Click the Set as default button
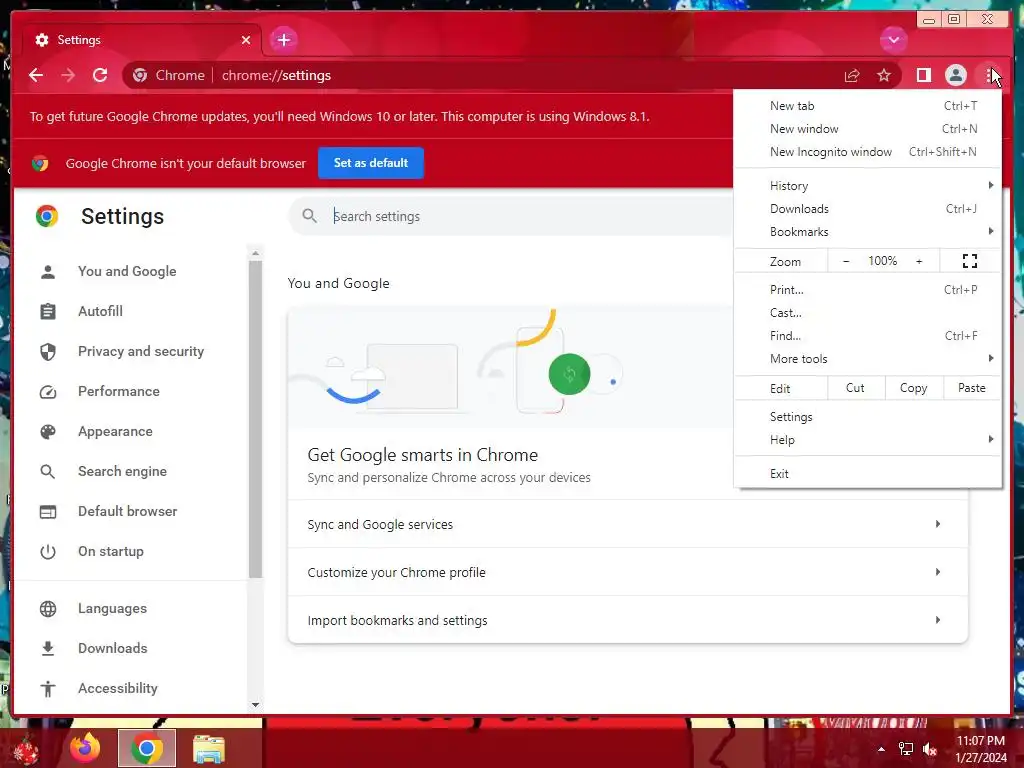Screen dimensions: 1024x768 [x=371, y=163]
